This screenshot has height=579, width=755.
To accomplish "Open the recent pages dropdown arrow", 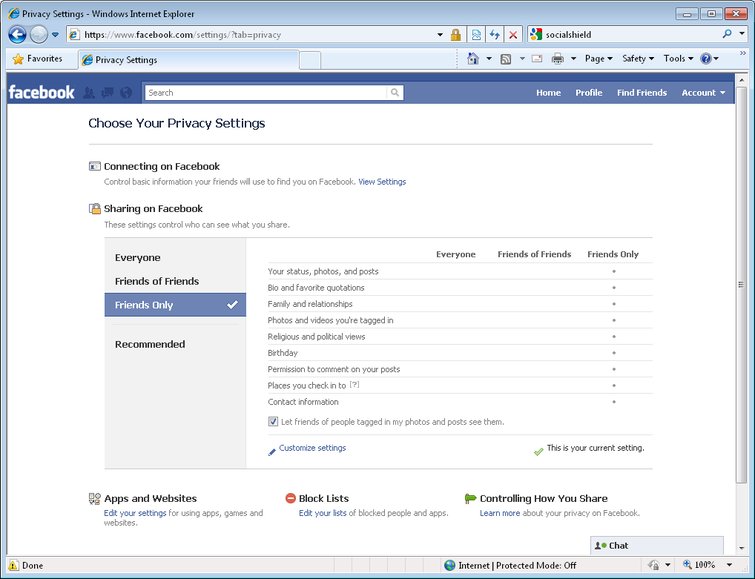I will click(55, 35).
